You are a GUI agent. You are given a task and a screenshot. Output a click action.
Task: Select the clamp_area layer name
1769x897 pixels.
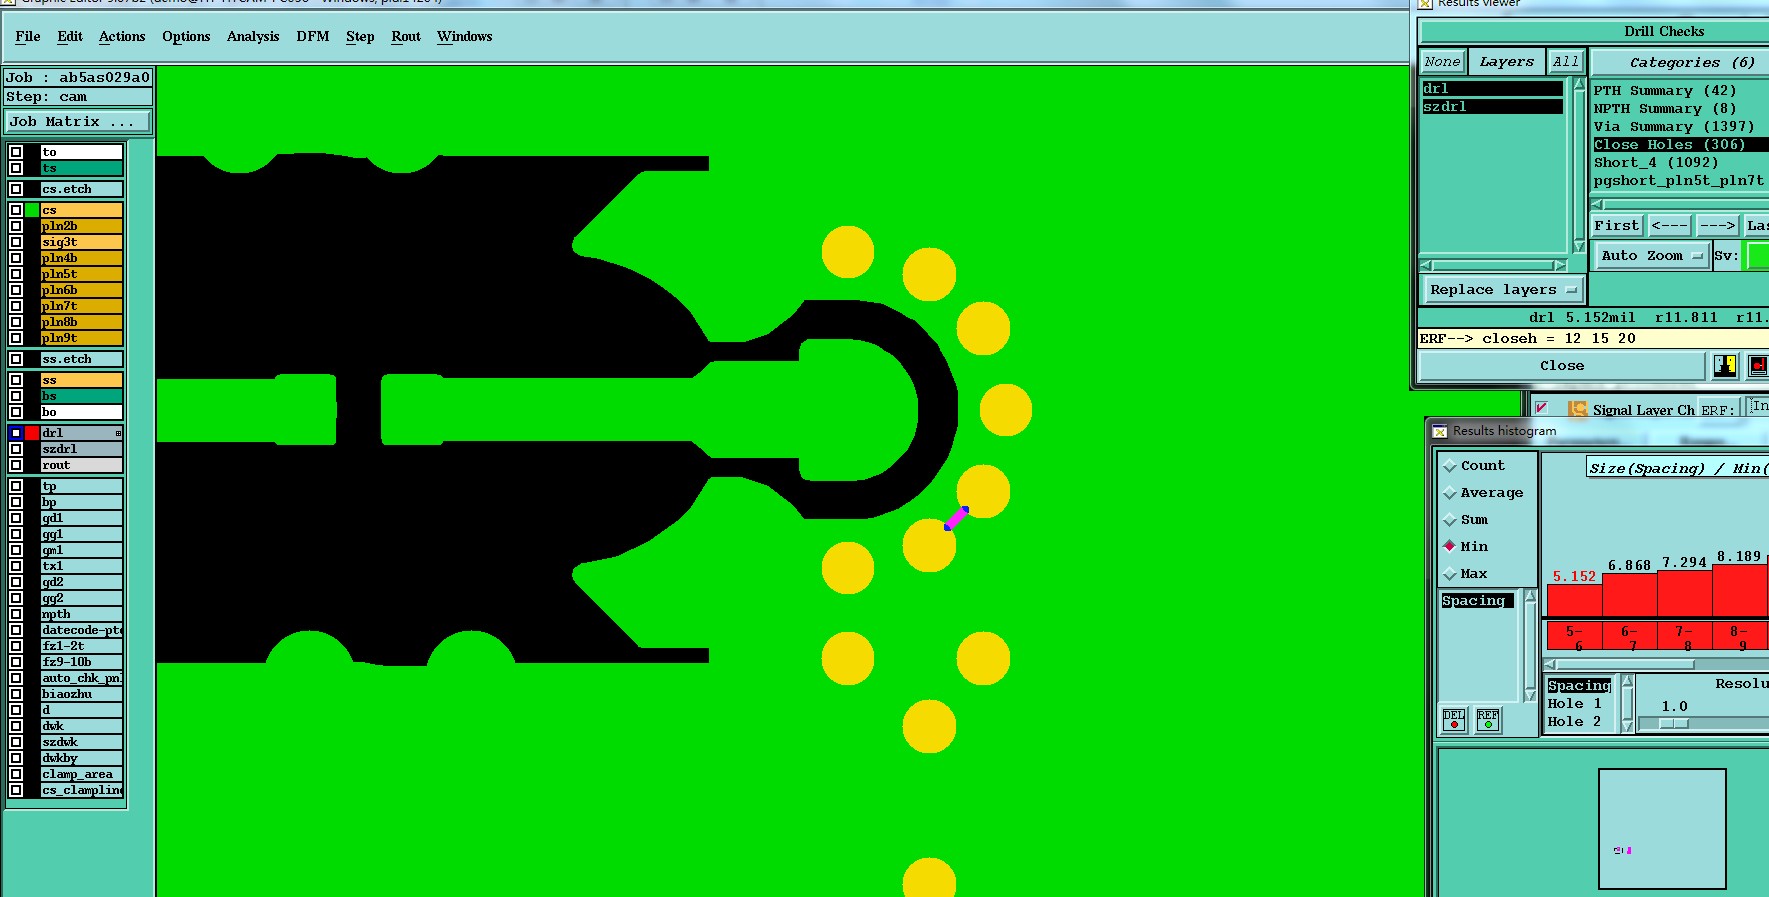(81, 774)
